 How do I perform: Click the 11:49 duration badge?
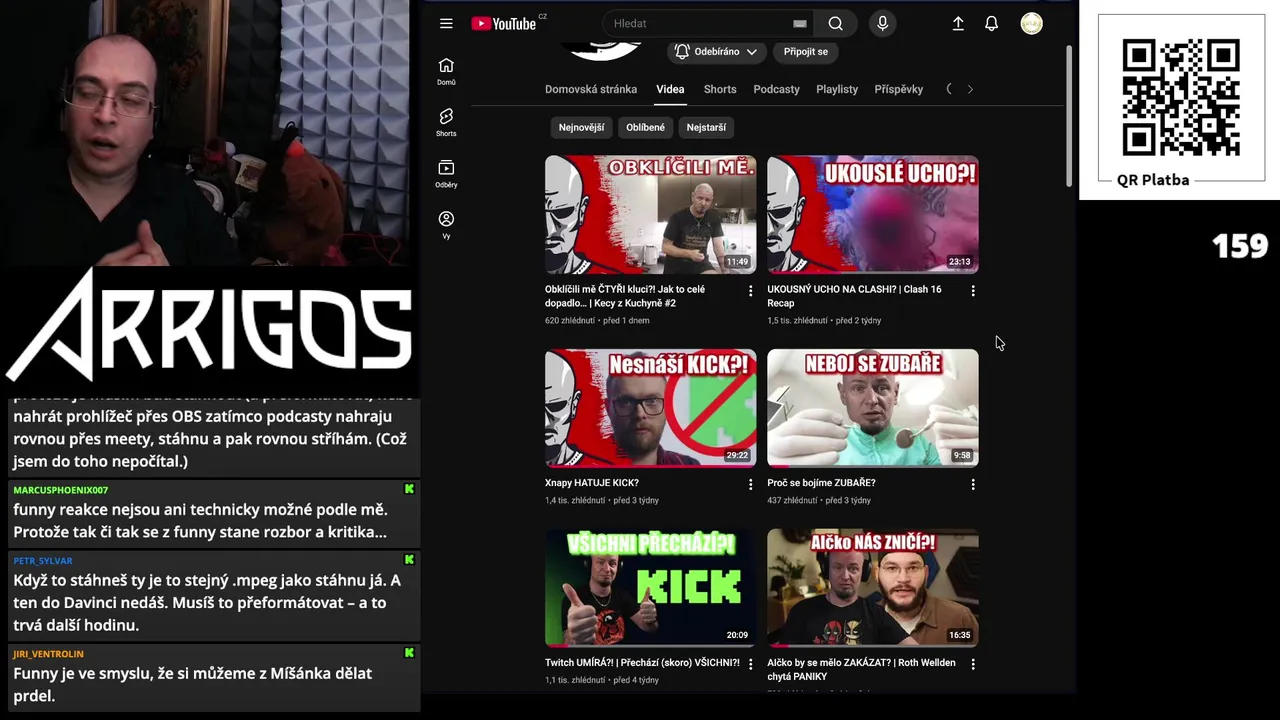coord(737,262)
